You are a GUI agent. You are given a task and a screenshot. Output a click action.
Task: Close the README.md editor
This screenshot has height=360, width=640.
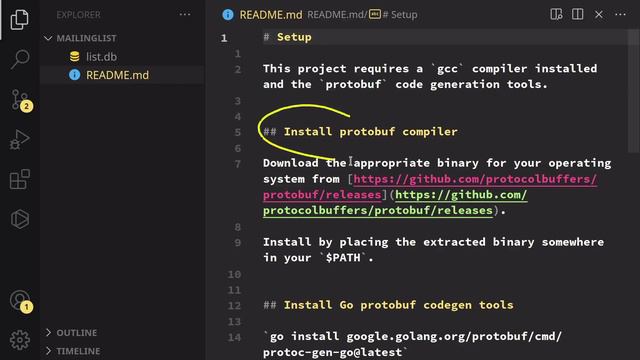point(599,15)
